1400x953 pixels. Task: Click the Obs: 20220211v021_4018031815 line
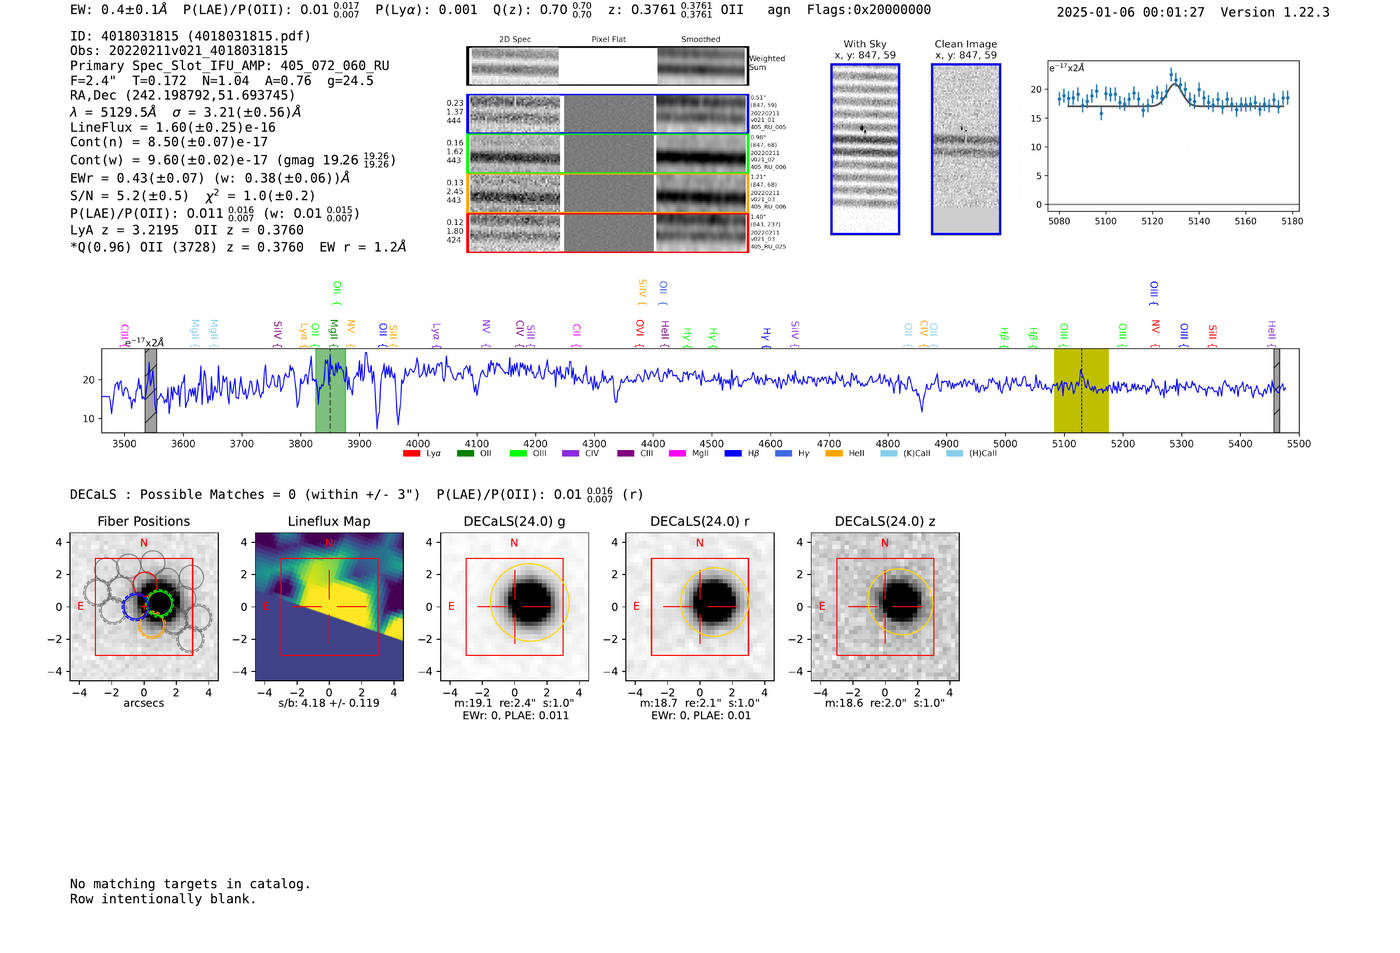pos(179,51)
